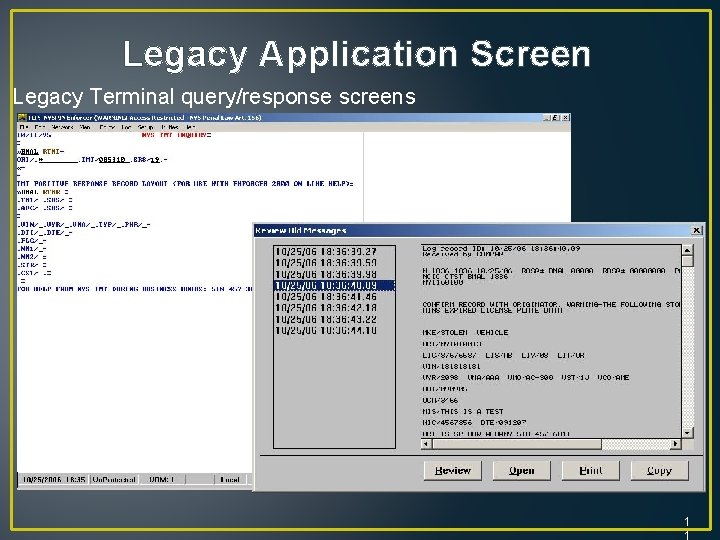Open the Setup menu in Enforcer window
The image size is (720, 540).
coord(146,127)
